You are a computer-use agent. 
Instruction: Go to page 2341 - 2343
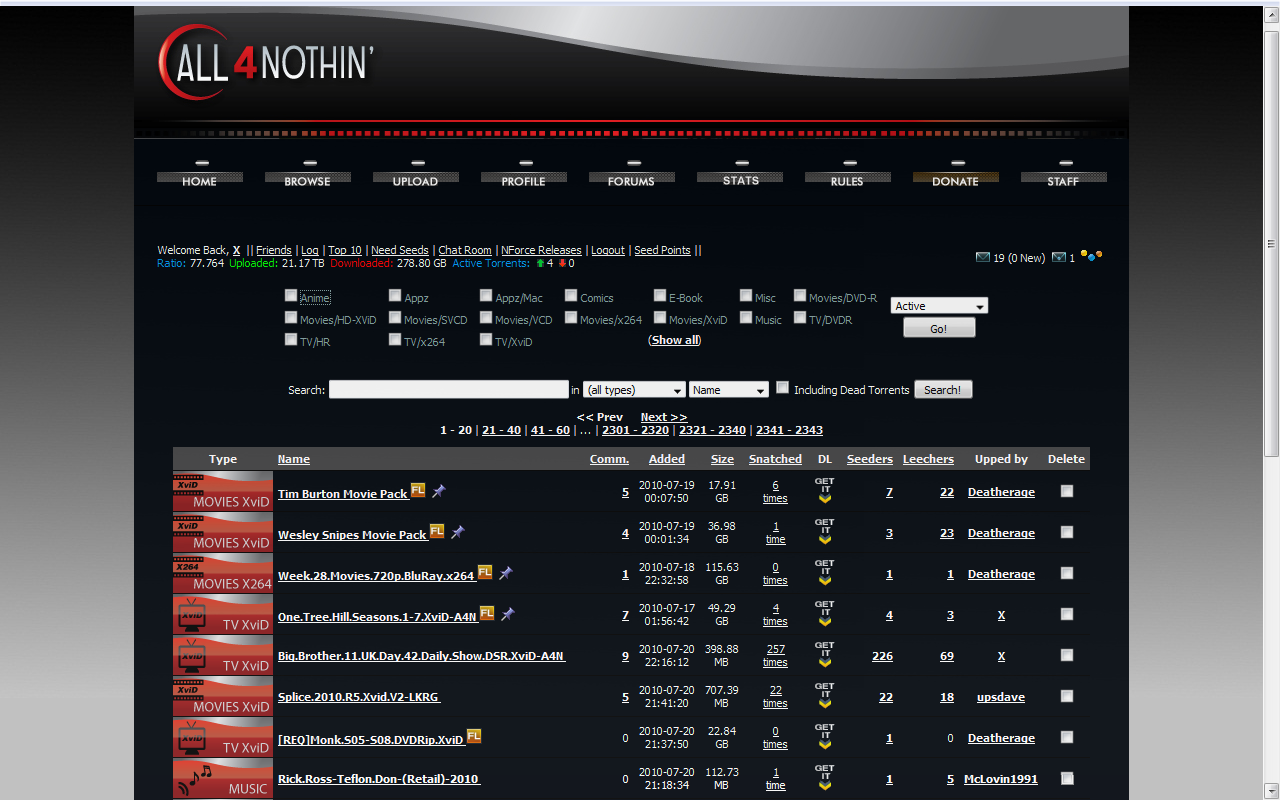coord(789,430)
